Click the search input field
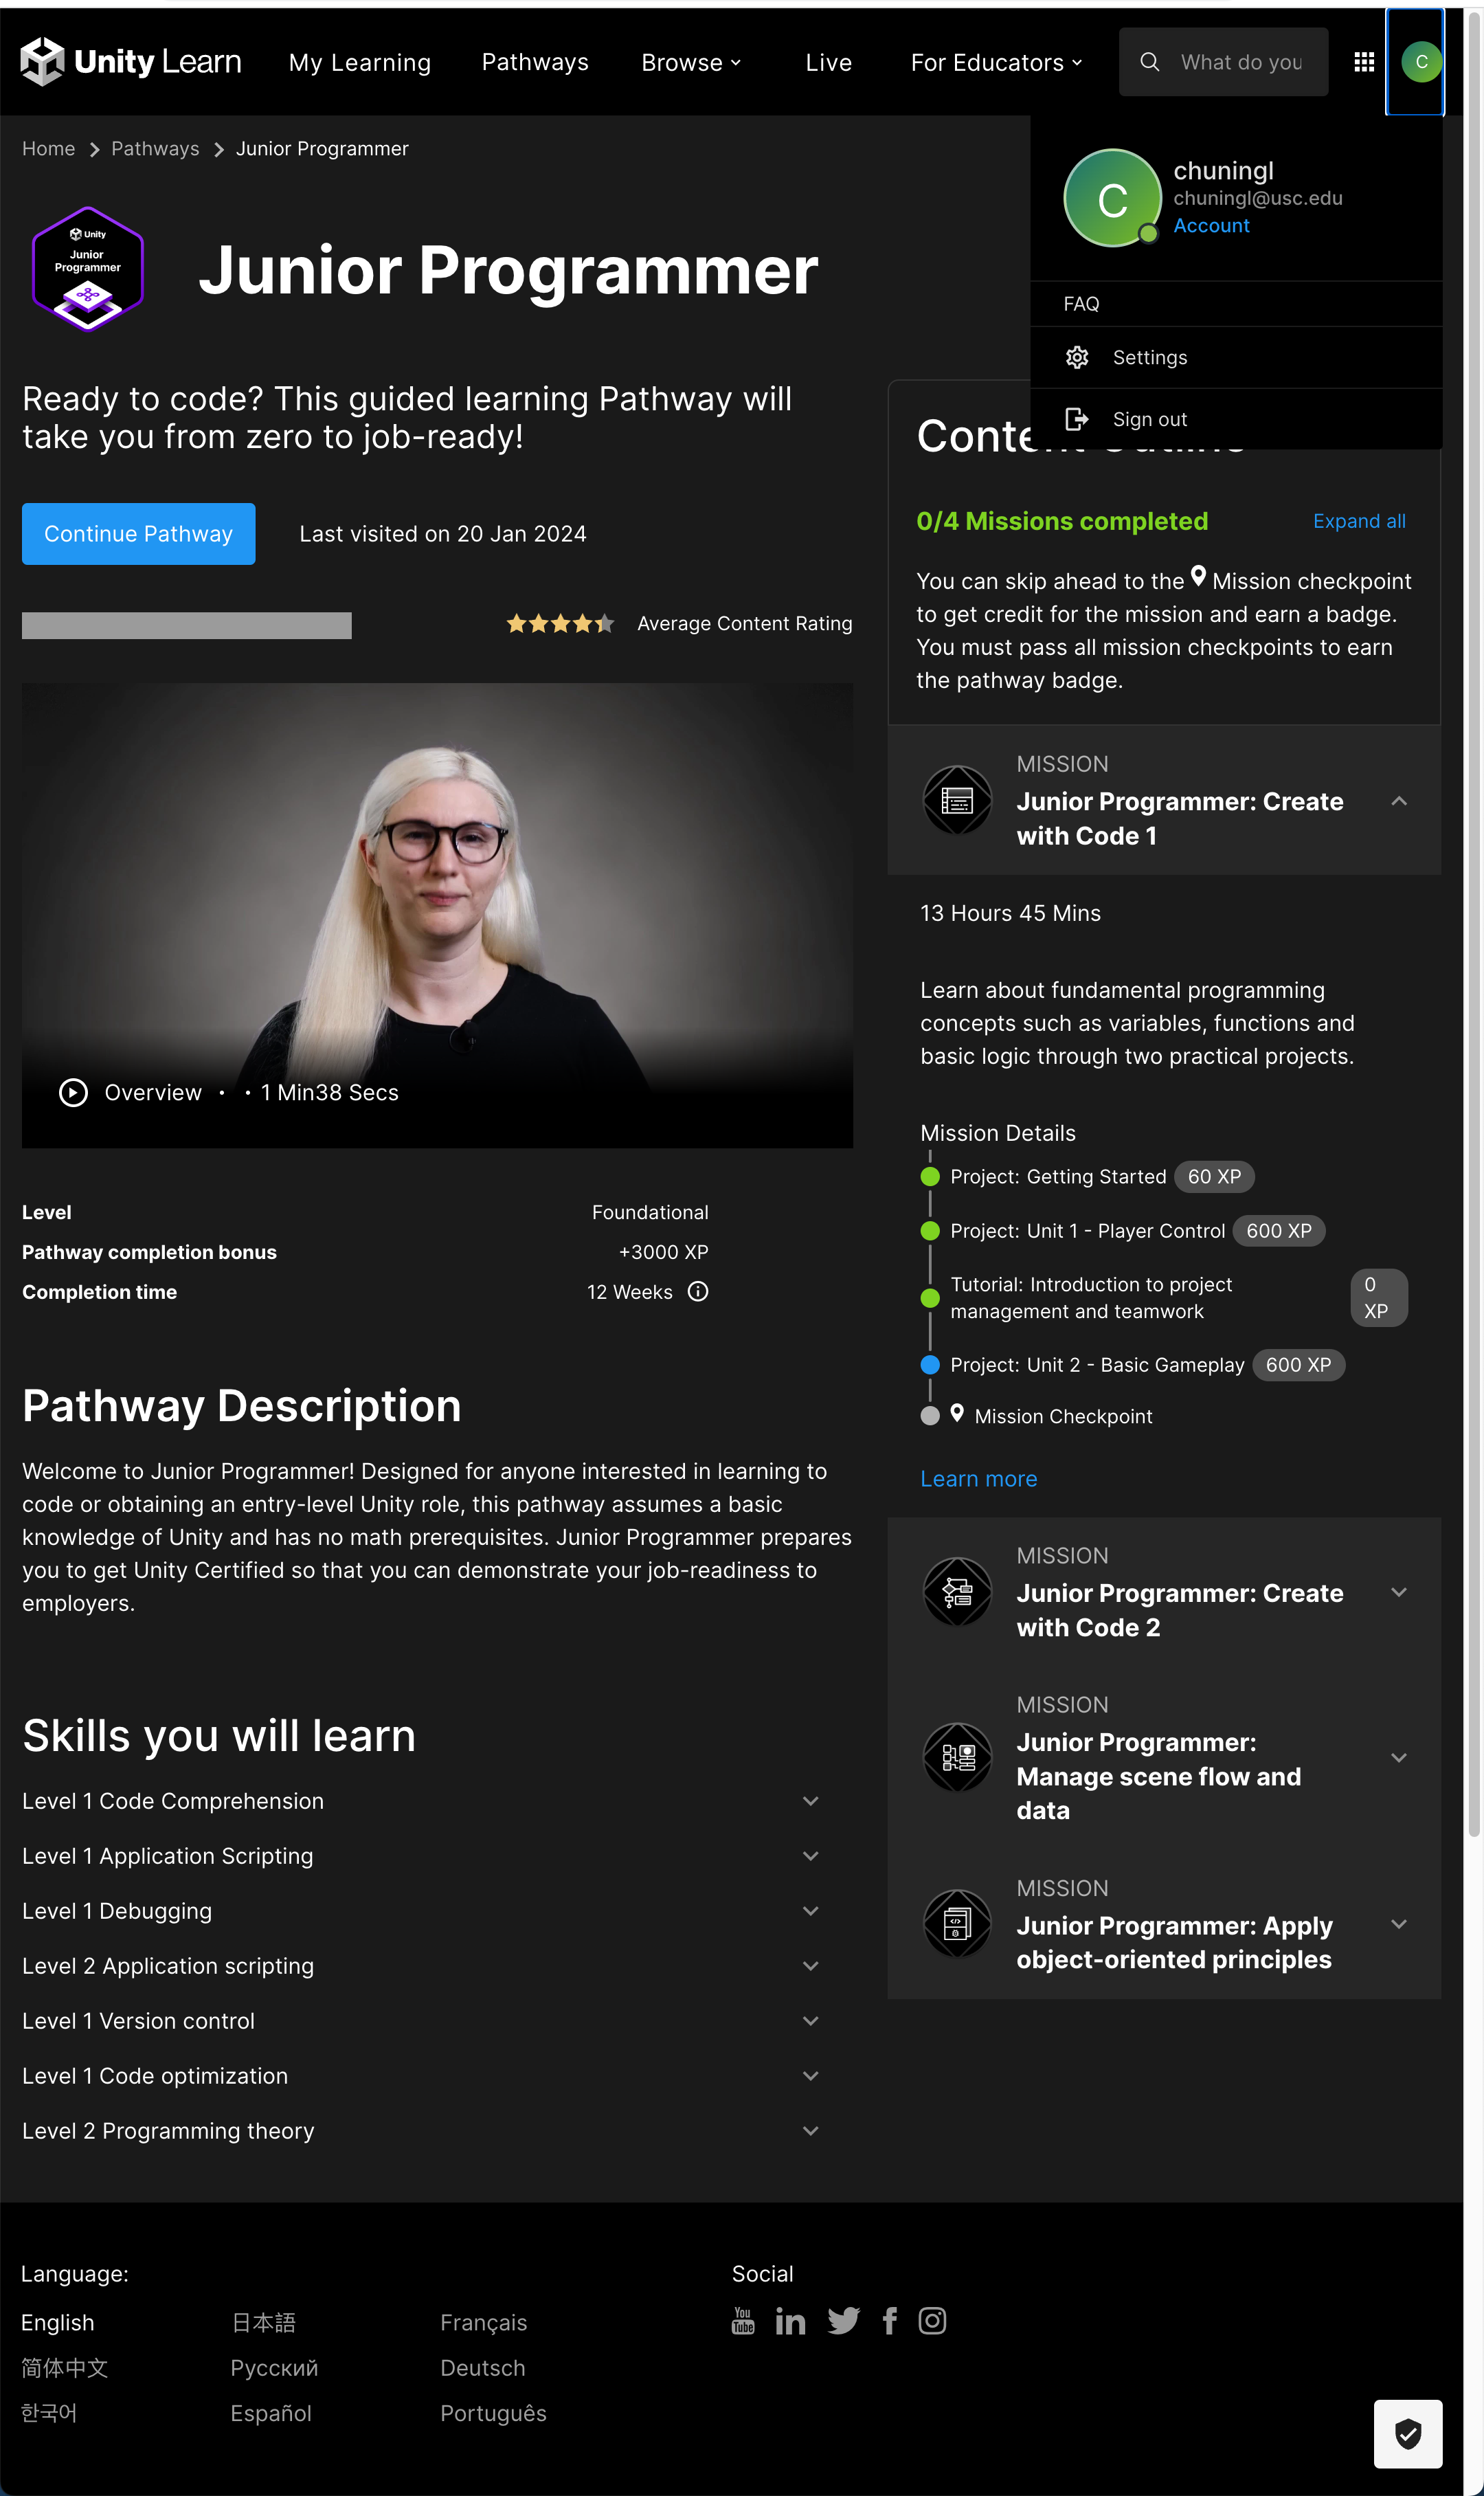The width and height of the screenshot is (1484, 2496). pyautogui.click(x=1240, y=62)
